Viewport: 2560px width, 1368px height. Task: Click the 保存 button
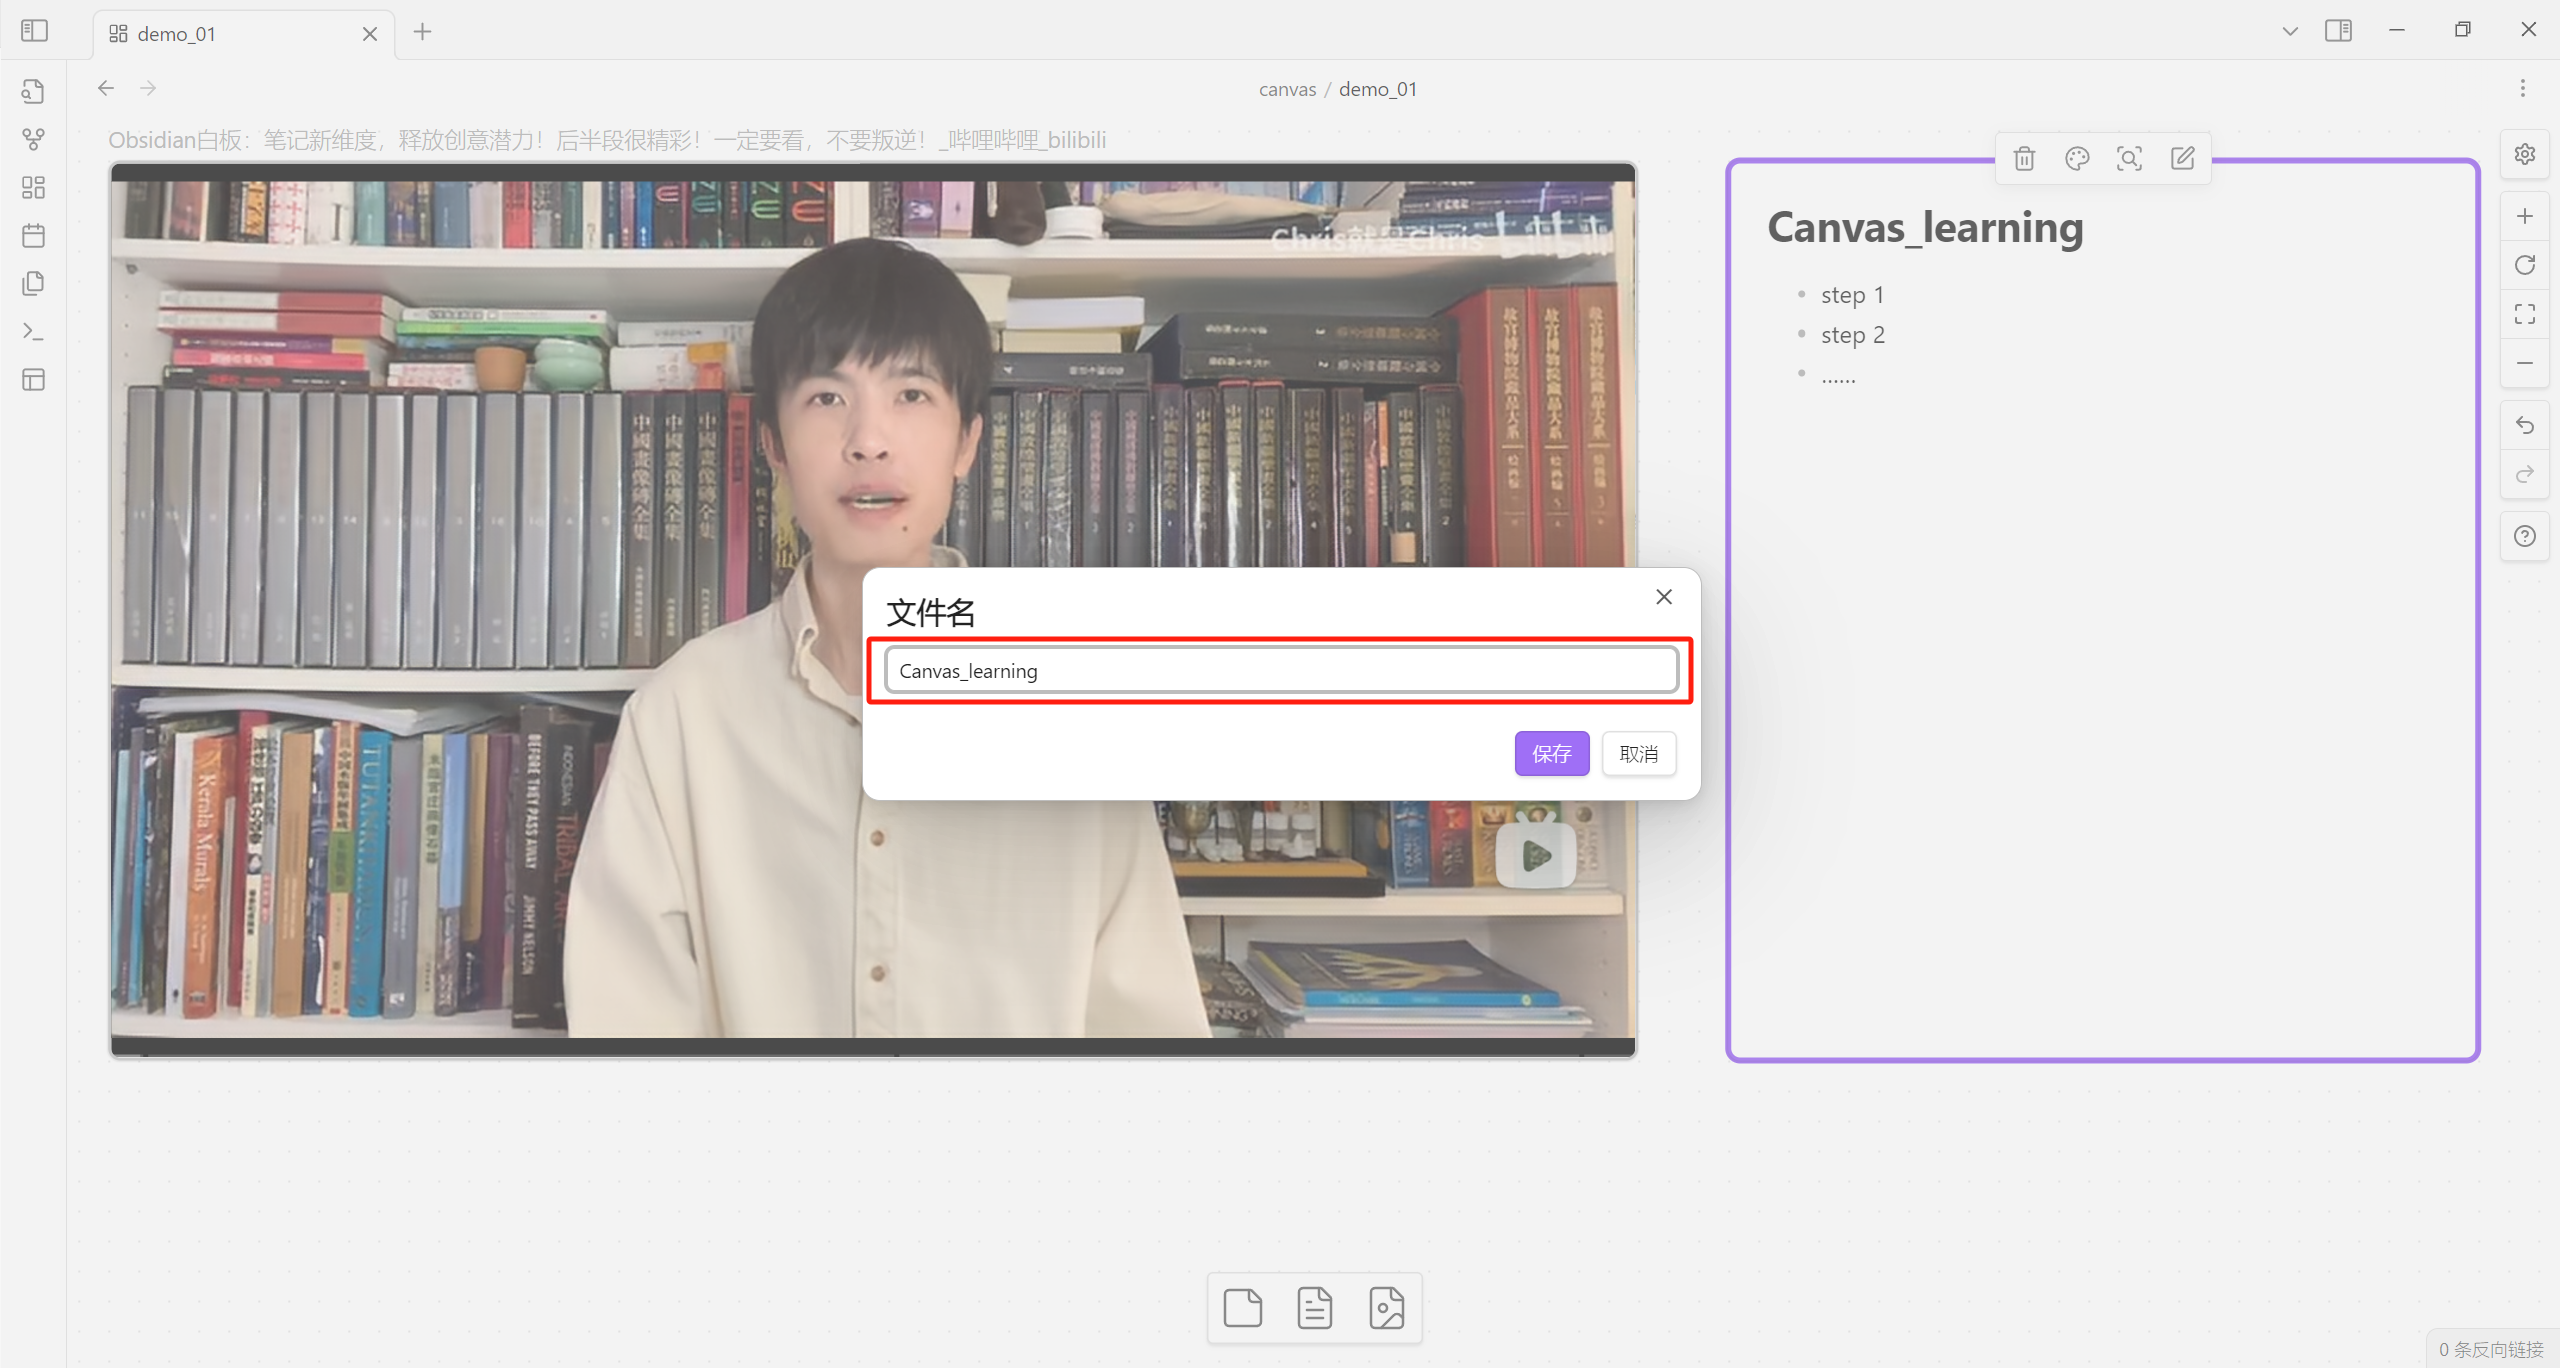point(1551,754)
